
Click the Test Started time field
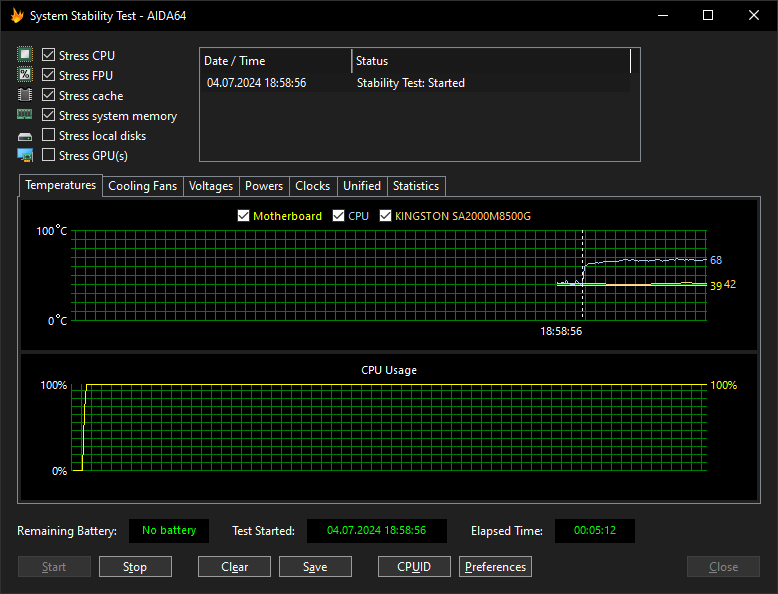(x=377, y=530)
